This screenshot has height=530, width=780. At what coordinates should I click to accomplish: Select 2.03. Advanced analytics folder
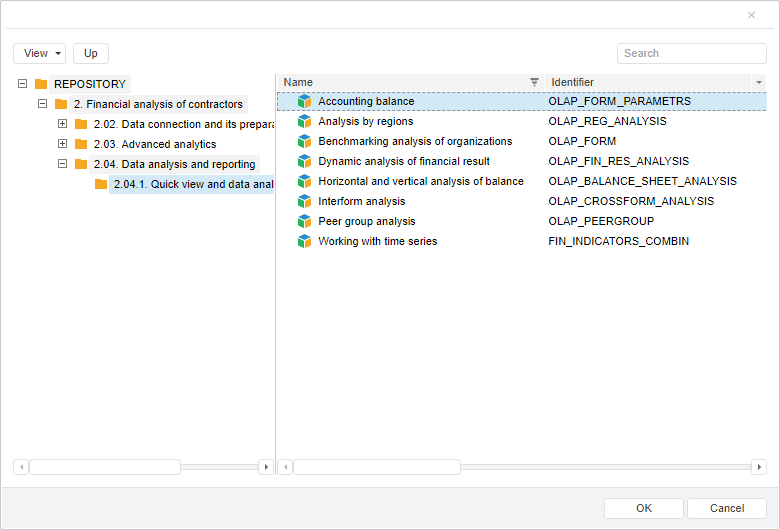(155, 144)
